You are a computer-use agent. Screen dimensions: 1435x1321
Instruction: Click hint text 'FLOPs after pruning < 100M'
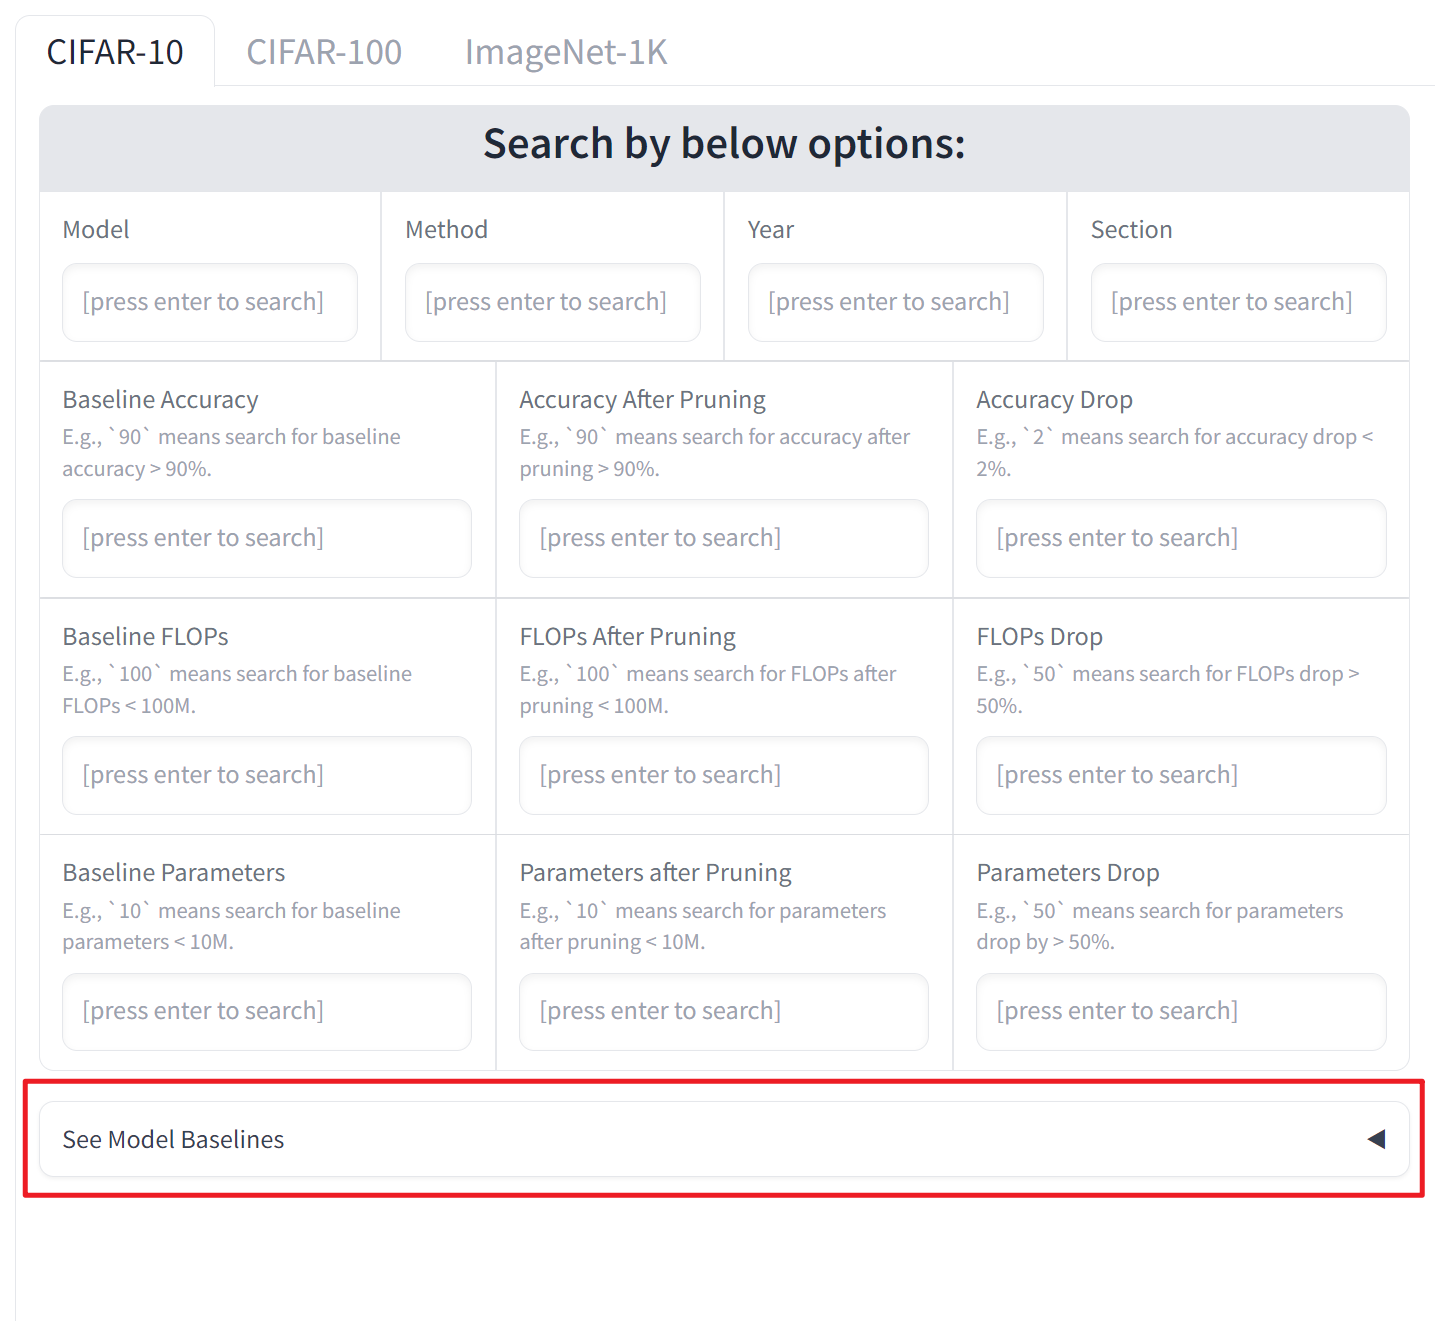click(x=708, y=690)
